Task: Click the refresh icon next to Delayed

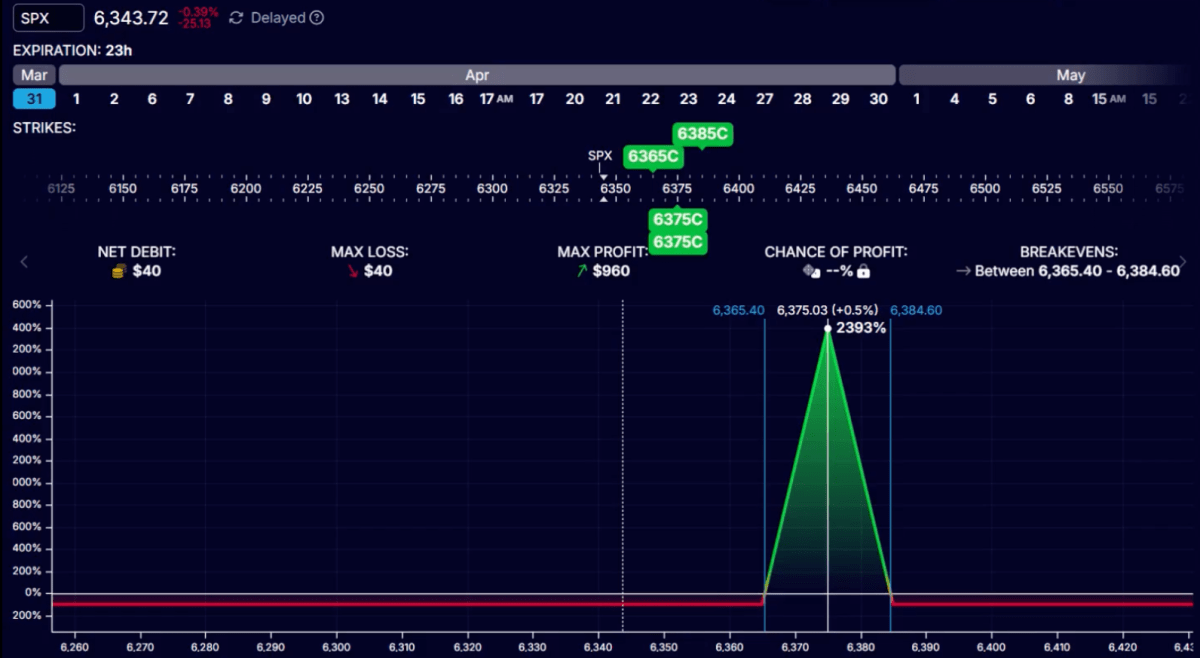Action: point(235,17)
